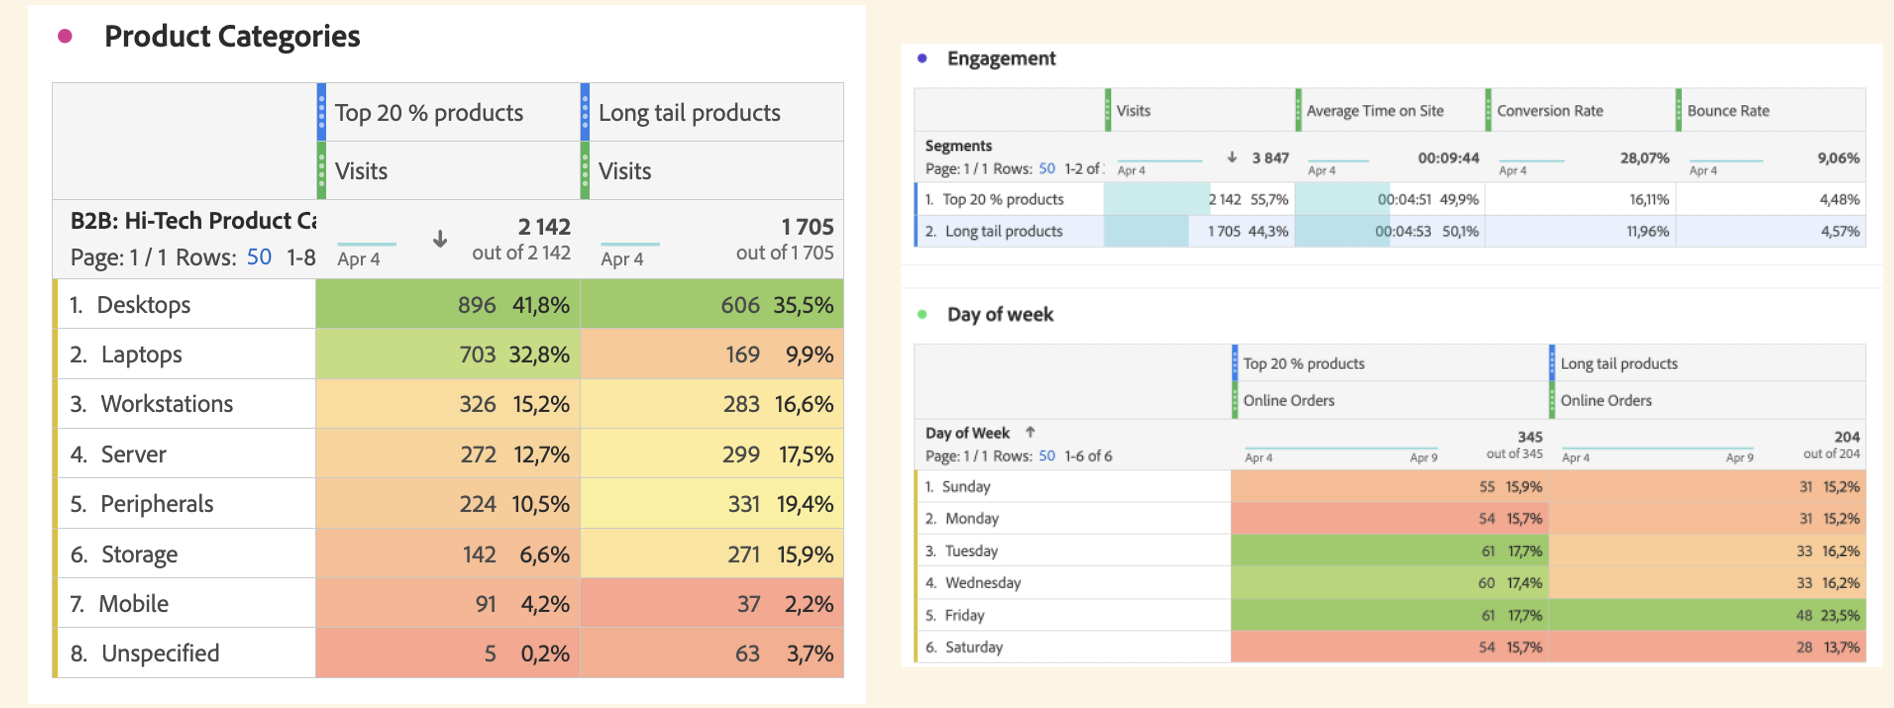Open Rows 50 selector in Engagement table
This screenshot has height=708, width=1894.
(x=1047, y=169)
